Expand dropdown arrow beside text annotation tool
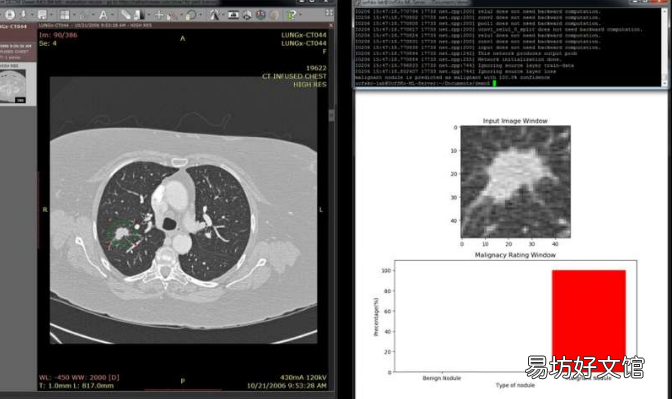Image resolution: width=672 pixels, height=399 pixels. (x=112, y=15)
